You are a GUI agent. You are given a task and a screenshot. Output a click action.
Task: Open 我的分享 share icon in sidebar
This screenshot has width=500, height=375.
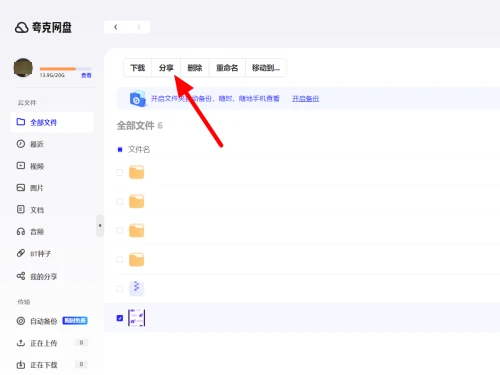point(21,276)
